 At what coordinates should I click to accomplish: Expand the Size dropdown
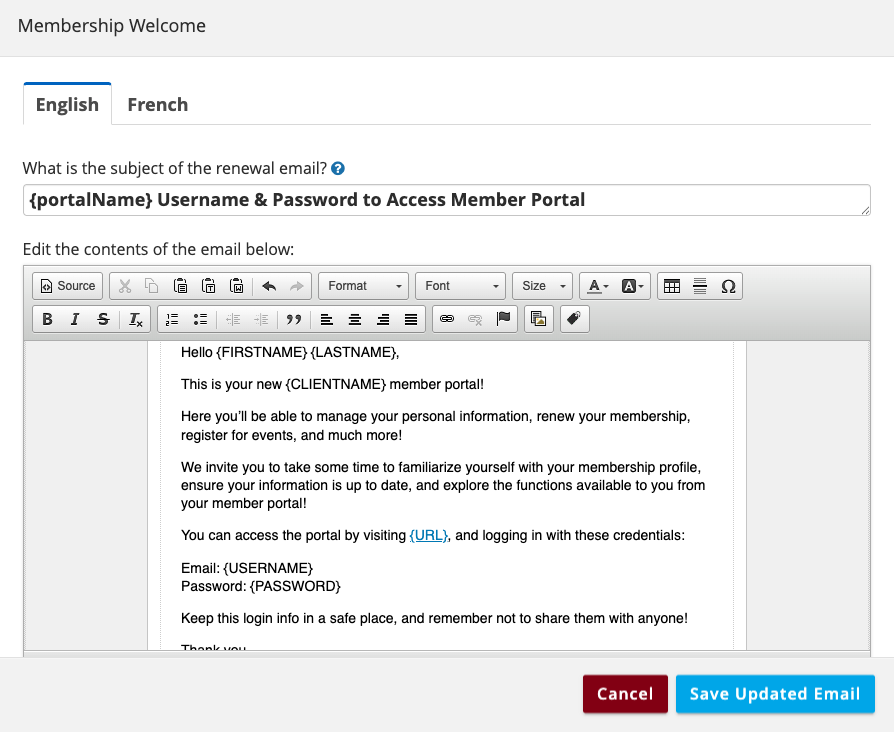pyautogui.click(x=543, y=286)
